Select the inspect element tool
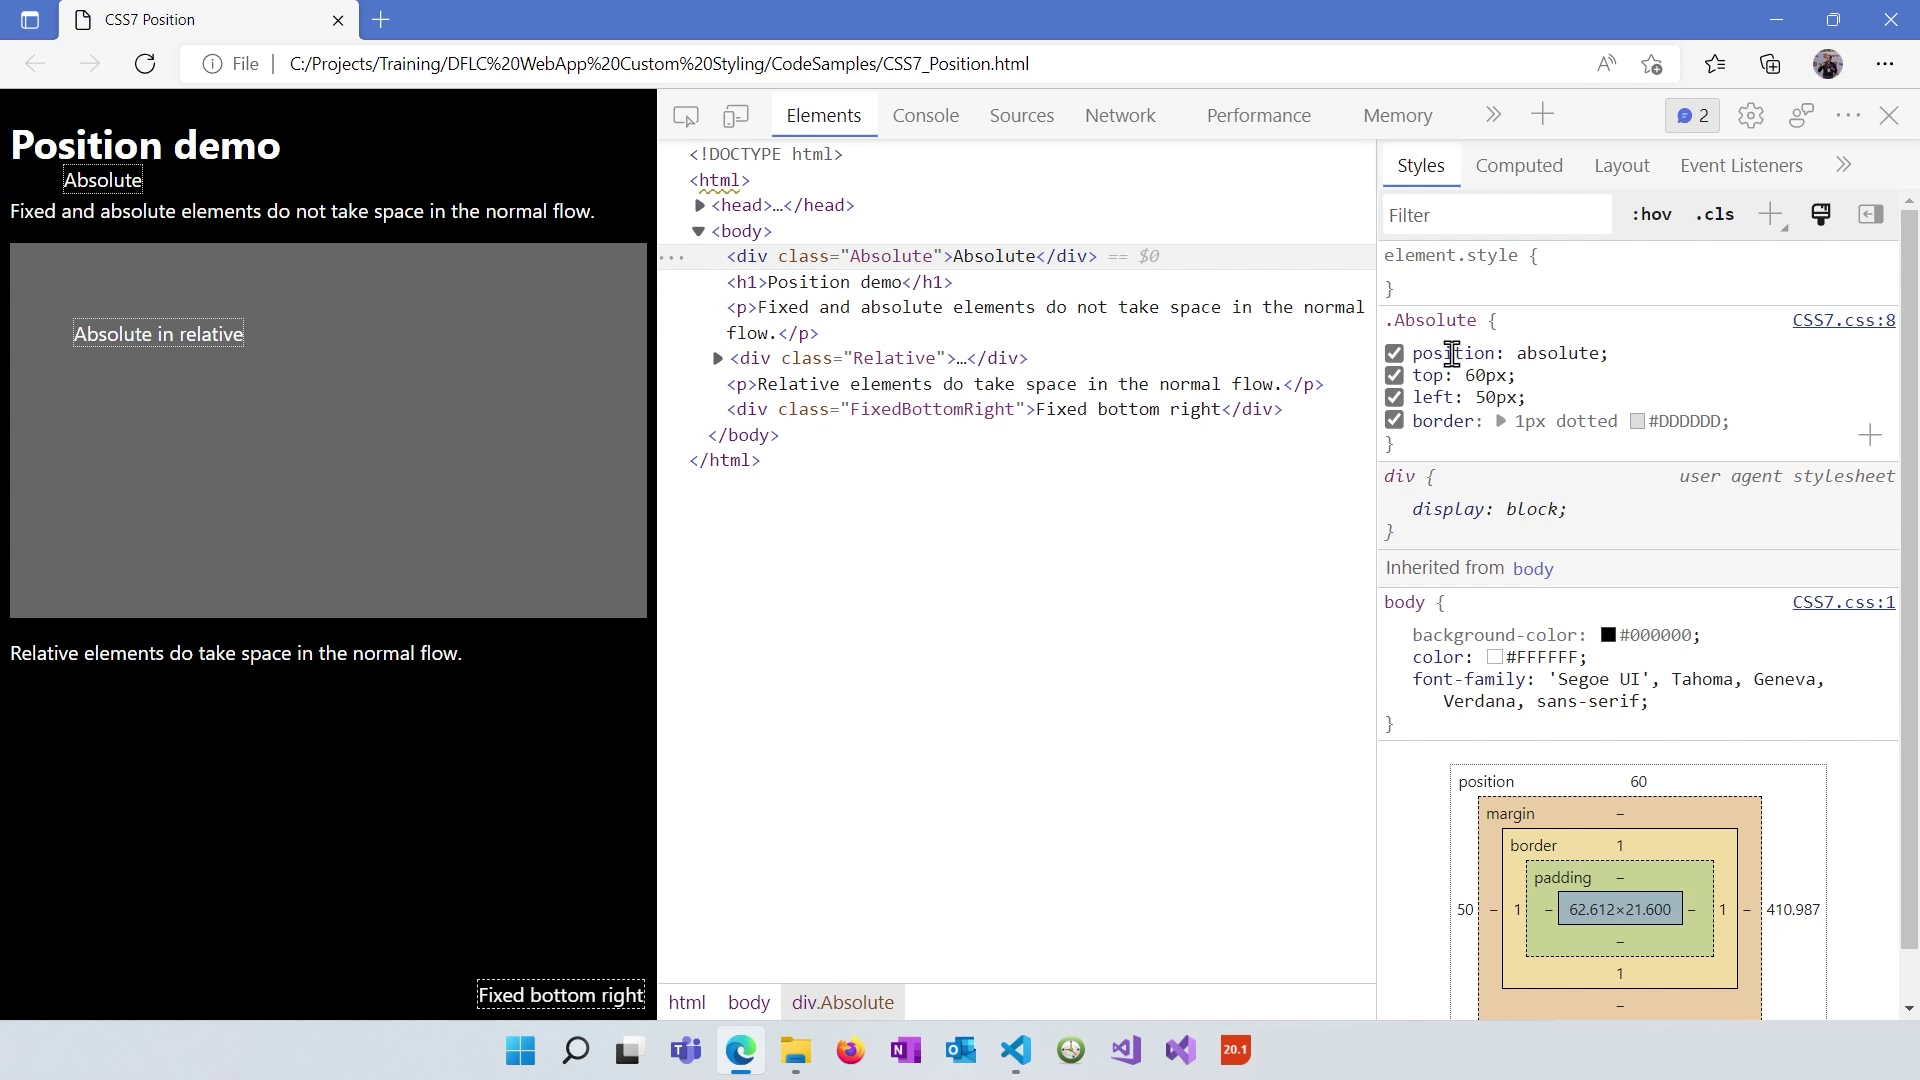 [686, 115]
